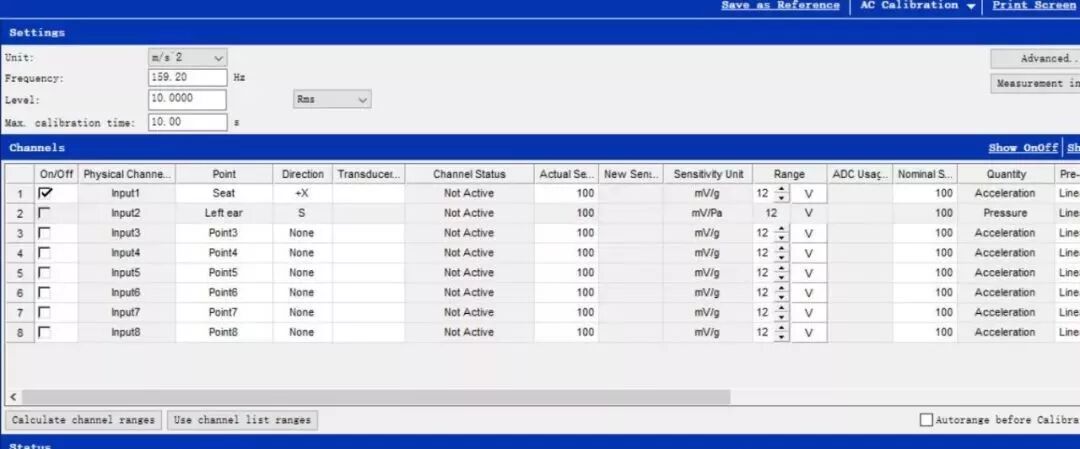Click the Range column header
This screenshot has height=449, width=1080.
click(789, 174)
